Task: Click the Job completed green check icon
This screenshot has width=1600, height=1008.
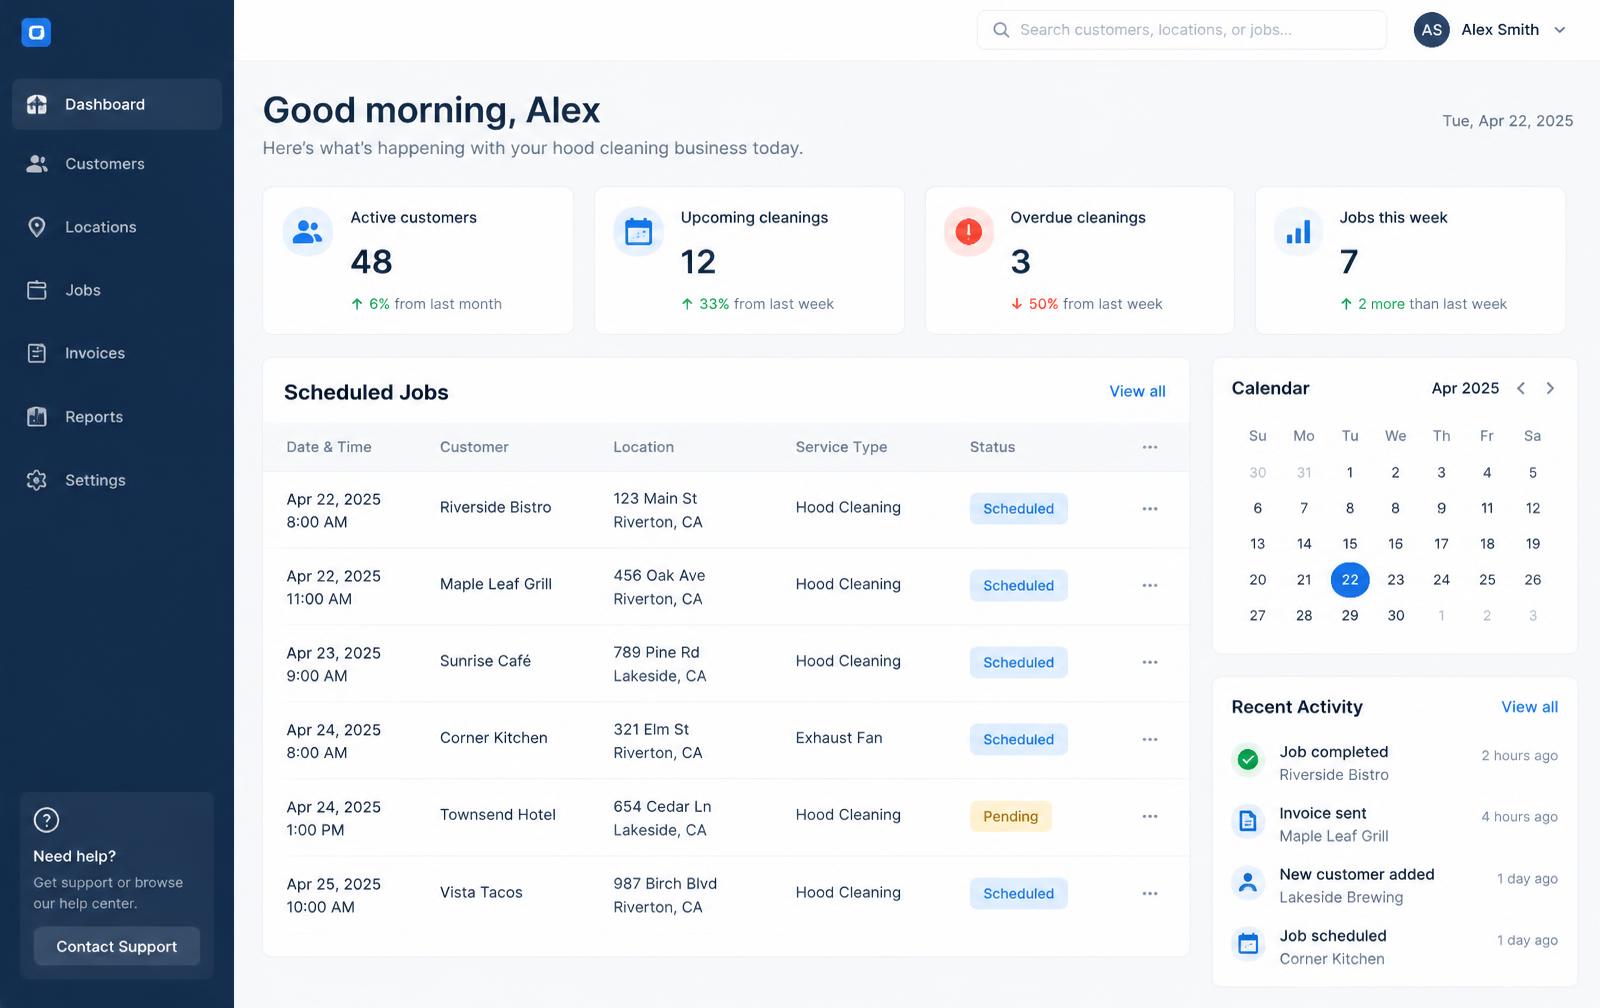Action: click(1248, 760)
